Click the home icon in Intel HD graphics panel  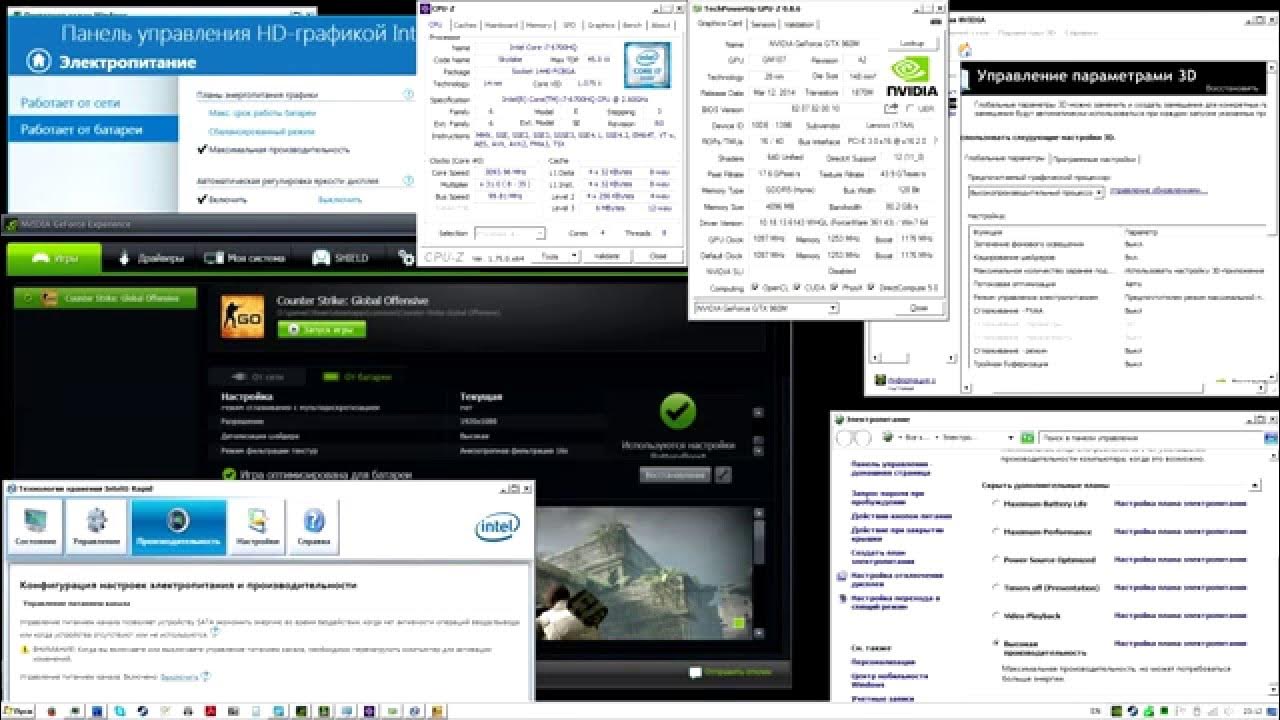(x=38, y=61)
